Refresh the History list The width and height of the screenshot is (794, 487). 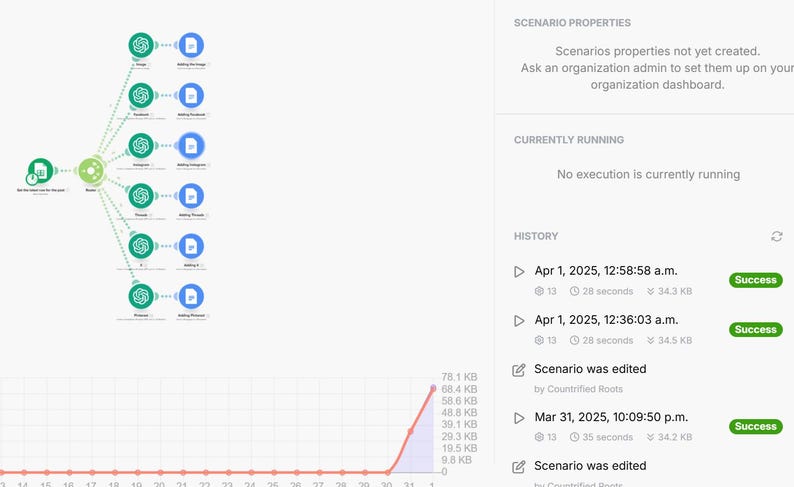776,236
